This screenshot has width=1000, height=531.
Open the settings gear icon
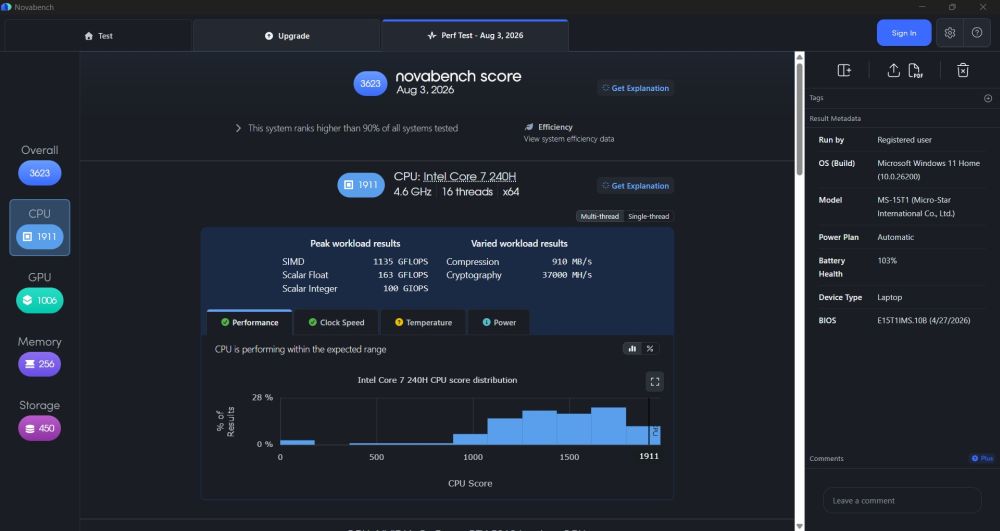point(950,33)
